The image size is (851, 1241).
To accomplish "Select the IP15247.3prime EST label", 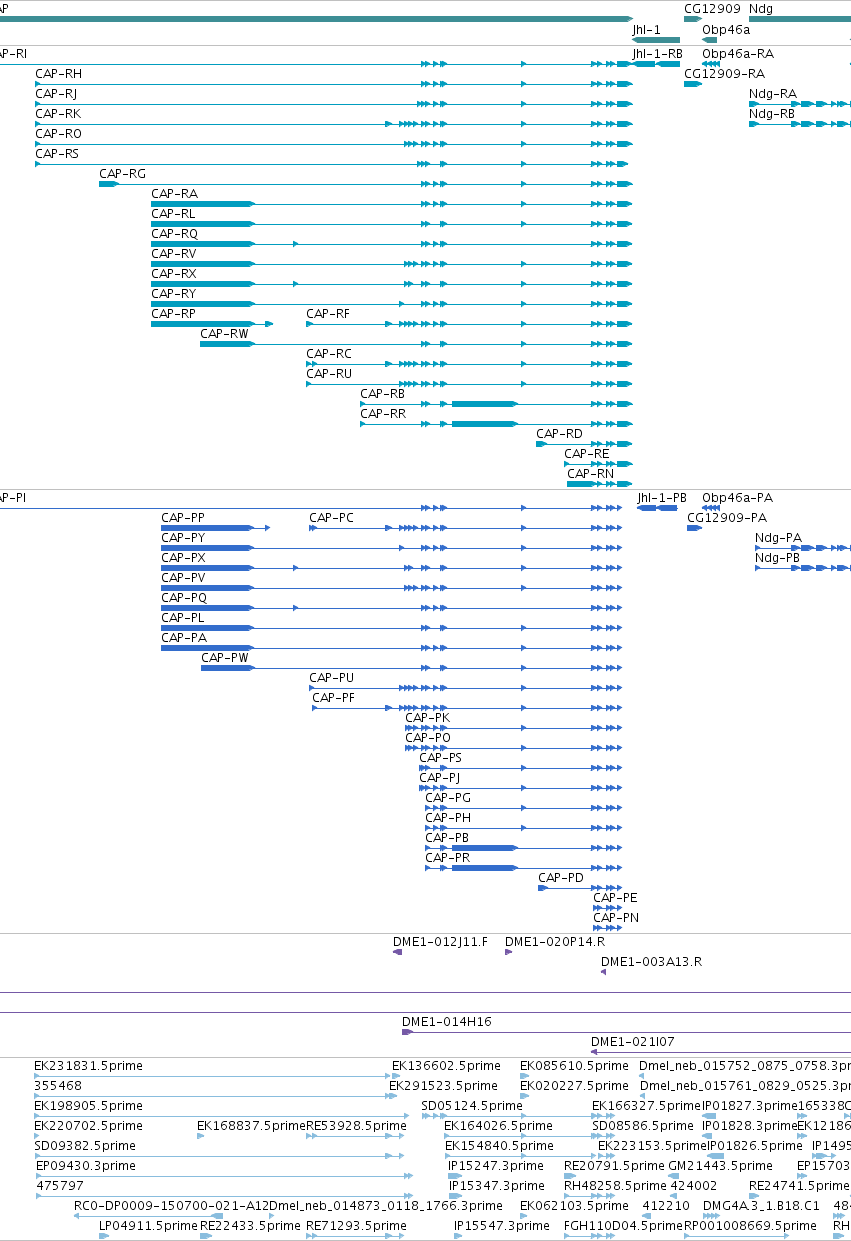I will (496, 1166).
